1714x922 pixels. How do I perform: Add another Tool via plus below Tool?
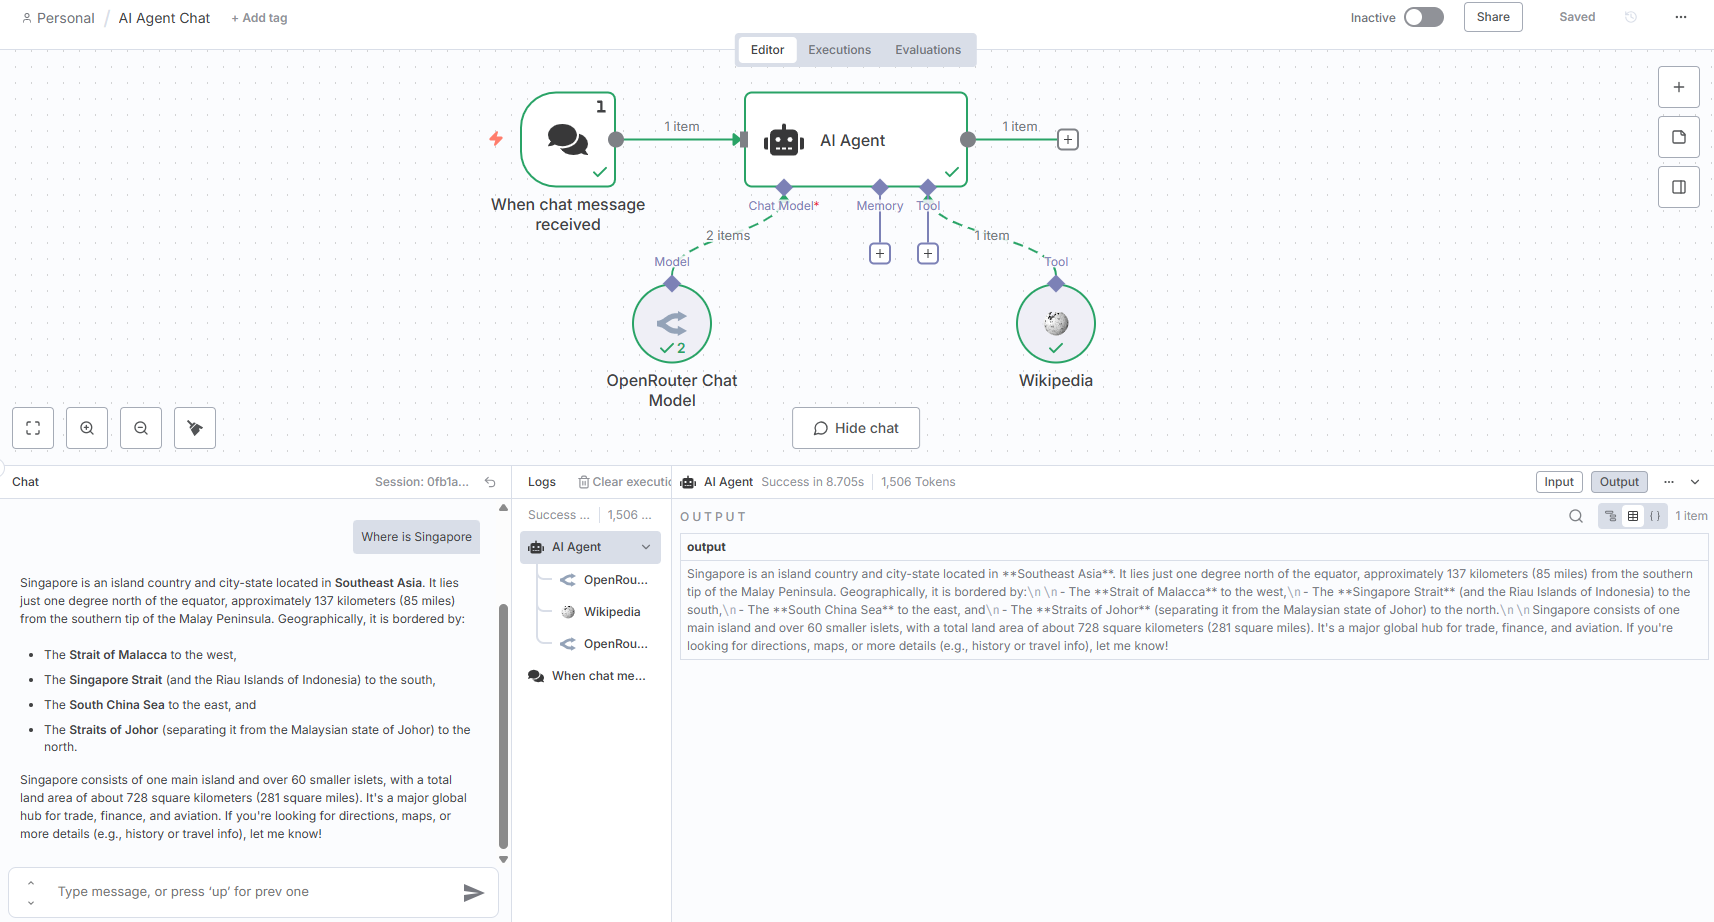(x=928, y=254)
